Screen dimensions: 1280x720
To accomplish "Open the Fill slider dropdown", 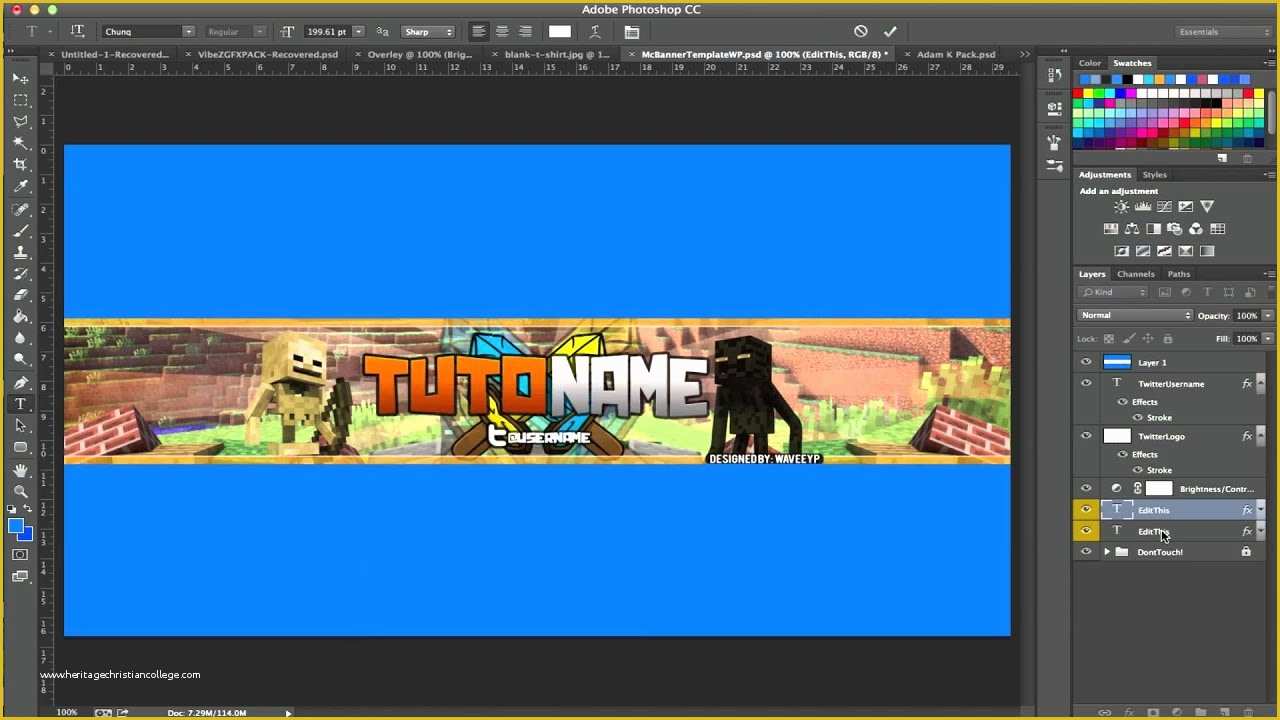I will coord(1267,339).
